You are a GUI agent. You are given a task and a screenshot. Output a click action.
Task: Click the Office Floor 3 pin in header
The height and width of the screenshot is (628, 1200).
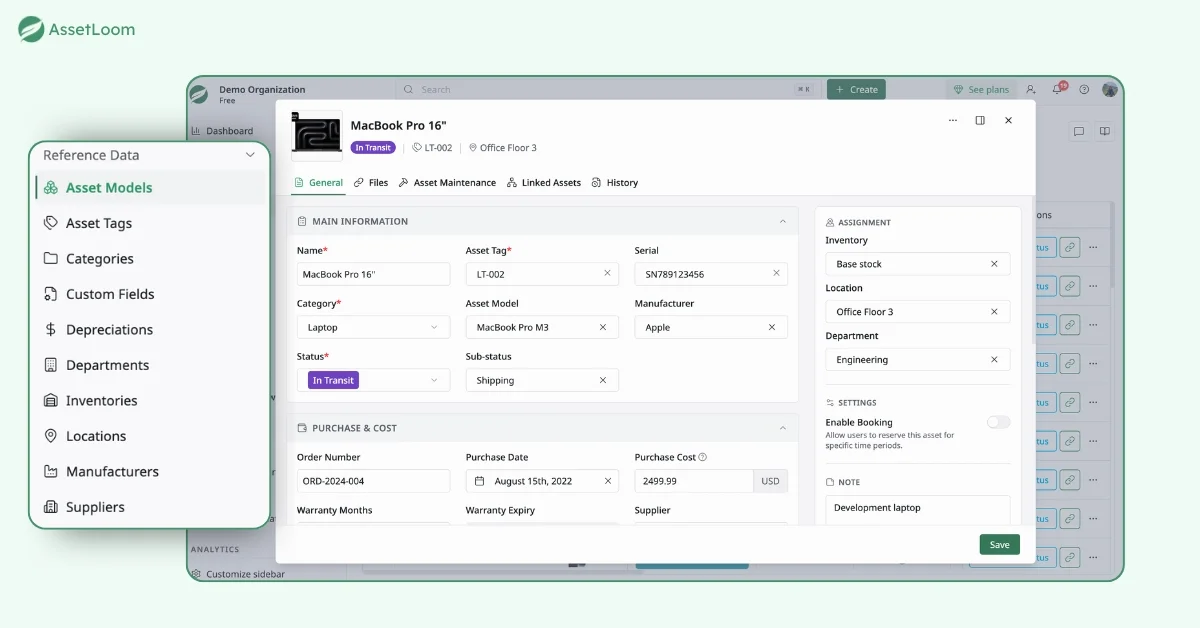(502, 148)
